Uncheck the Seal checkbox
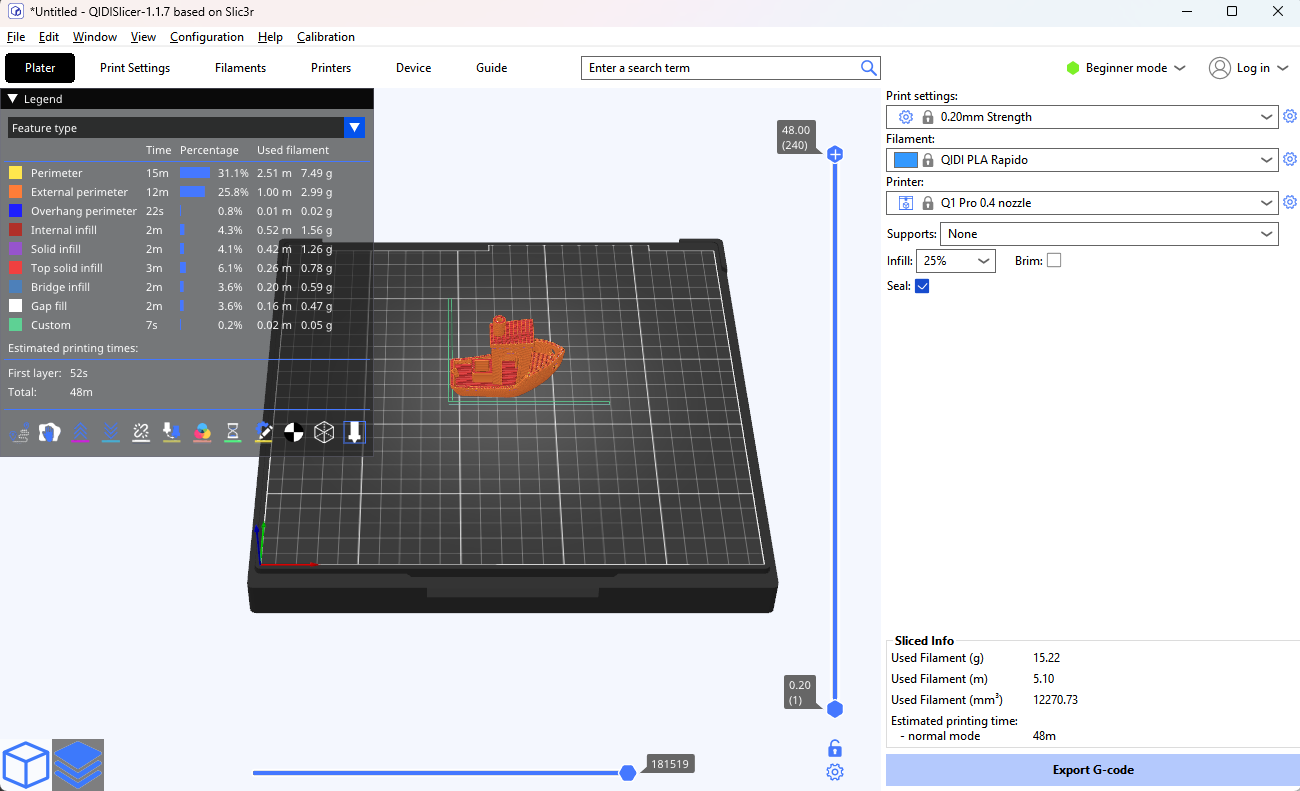 (922, 286)
